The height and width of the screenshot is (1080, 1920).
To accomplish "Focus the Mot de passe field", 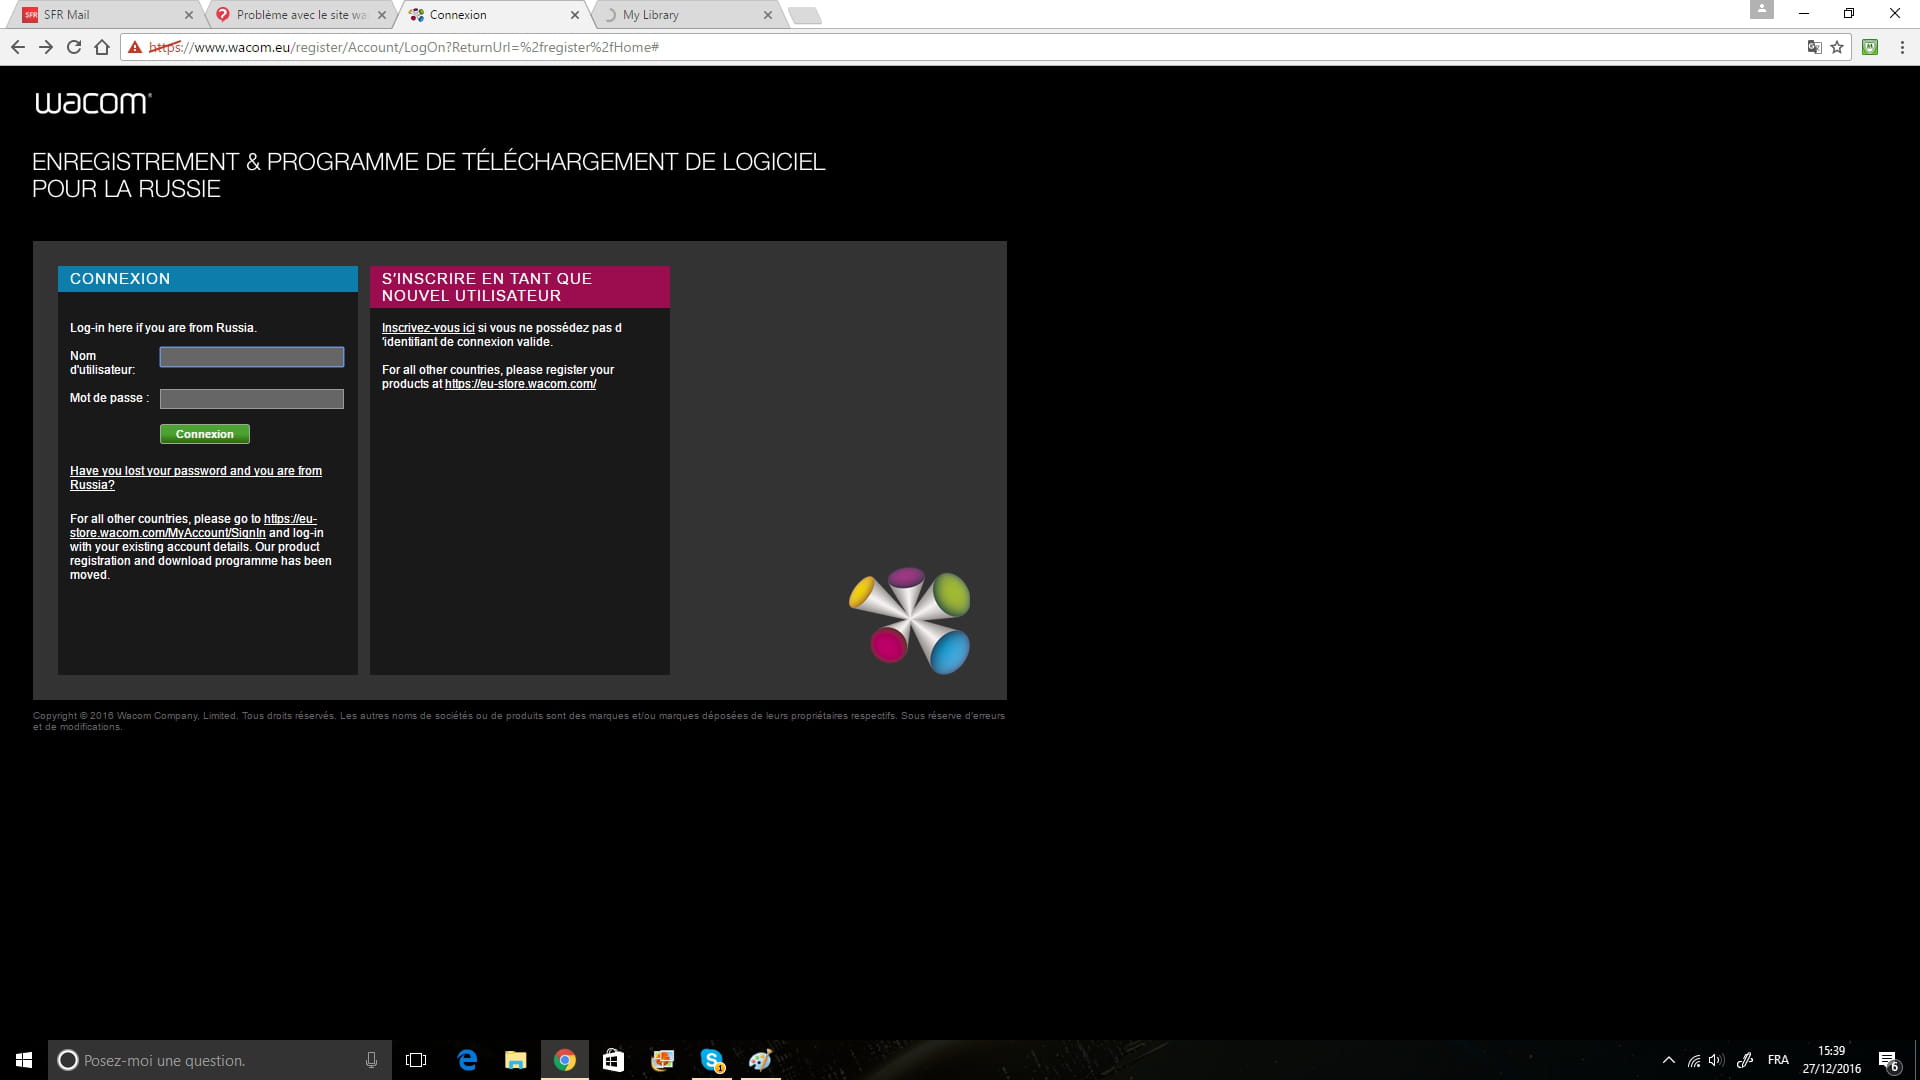I will pyautogui.click(x=252, y=399).
